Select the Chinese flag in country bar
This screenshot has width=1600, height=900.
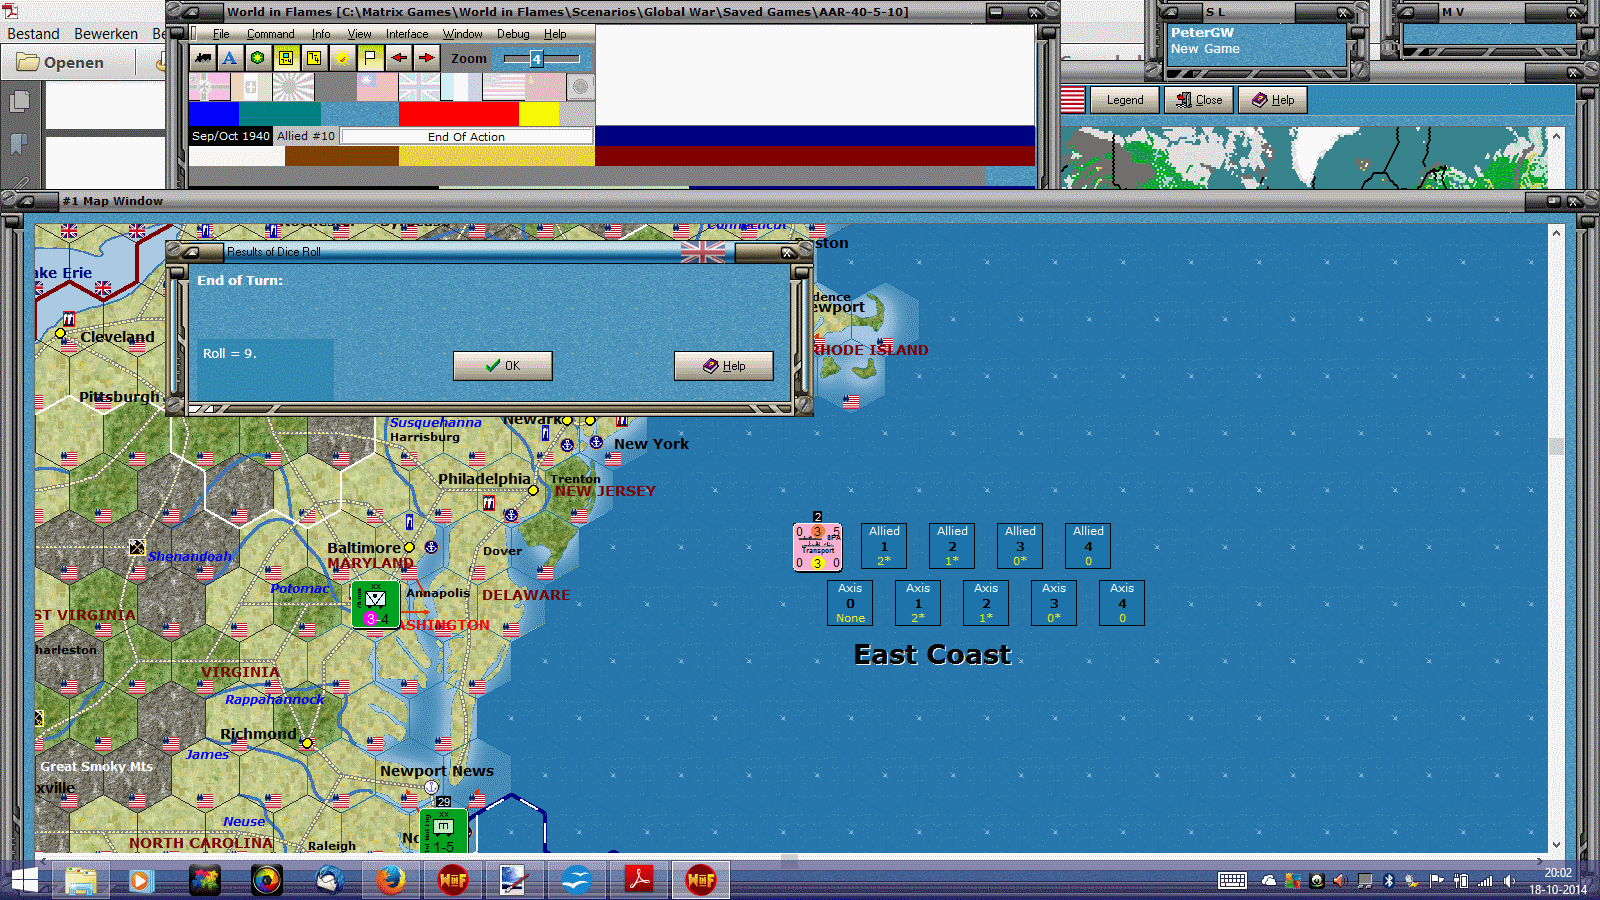click(x=377, y=87)
